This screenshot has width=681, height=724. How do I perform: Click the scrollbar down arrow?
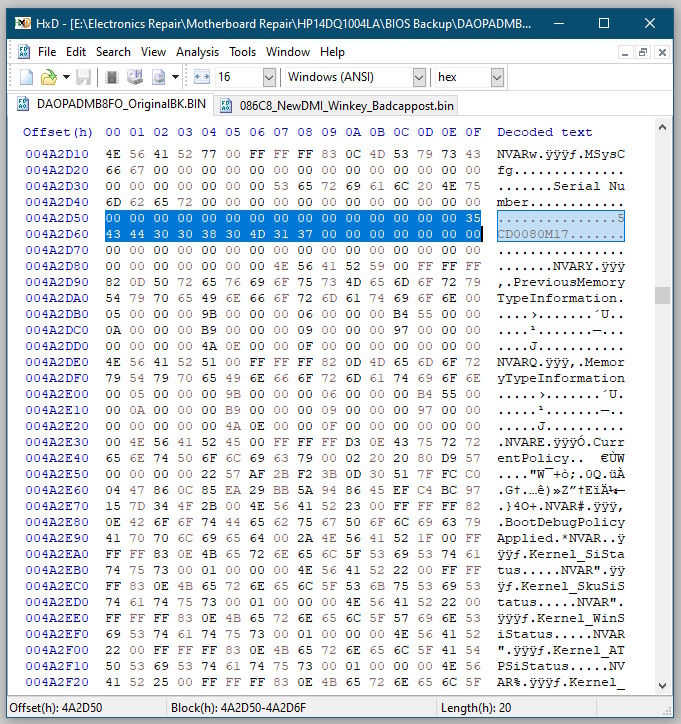coord(663,685)
